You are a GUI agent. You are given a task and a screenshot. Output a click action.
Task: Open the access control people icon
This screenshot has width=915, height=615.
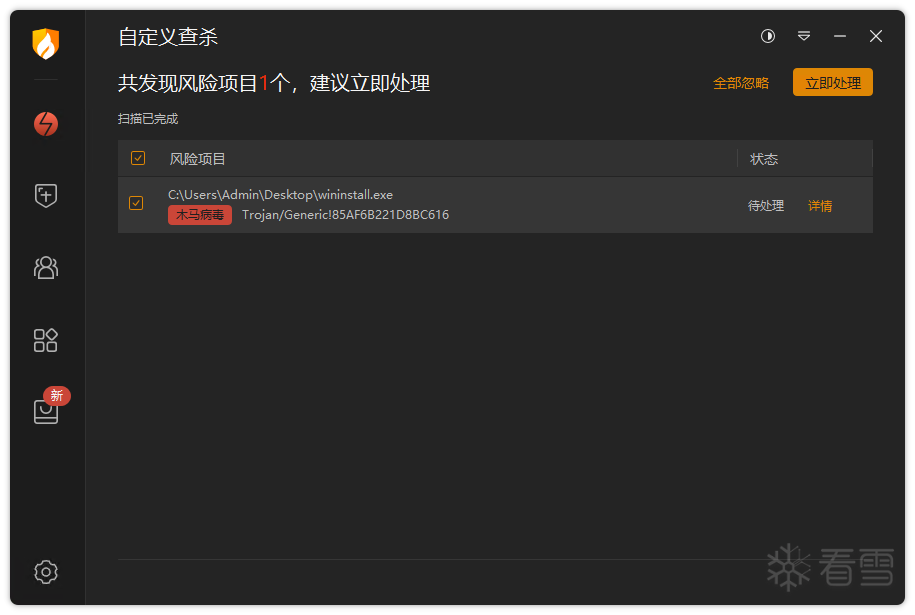pos(46,267)
